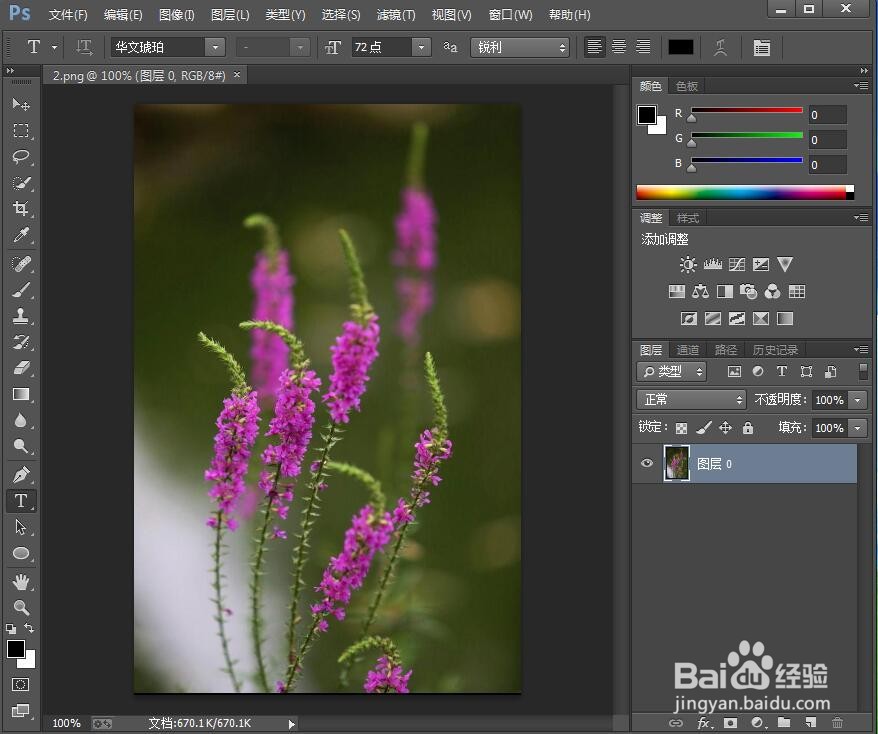
Task: Select the Ellipse shape tool
Action: tap(21, 553)
